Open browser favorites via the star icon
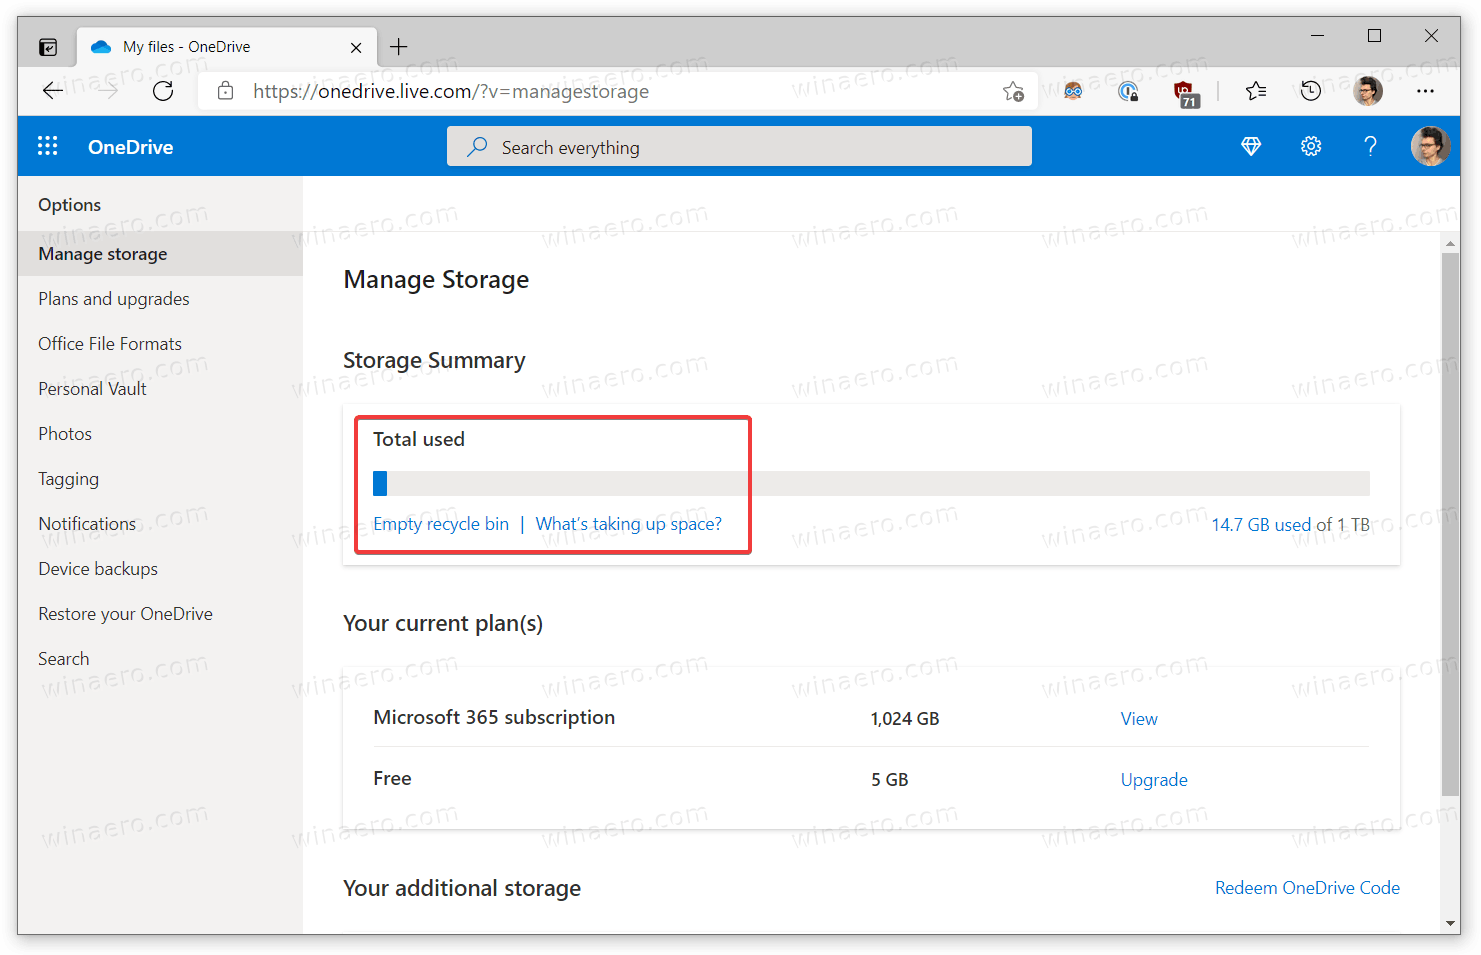Image resolution: width=1481 pixels, height=955 pixels. [x=1256, y=90]
